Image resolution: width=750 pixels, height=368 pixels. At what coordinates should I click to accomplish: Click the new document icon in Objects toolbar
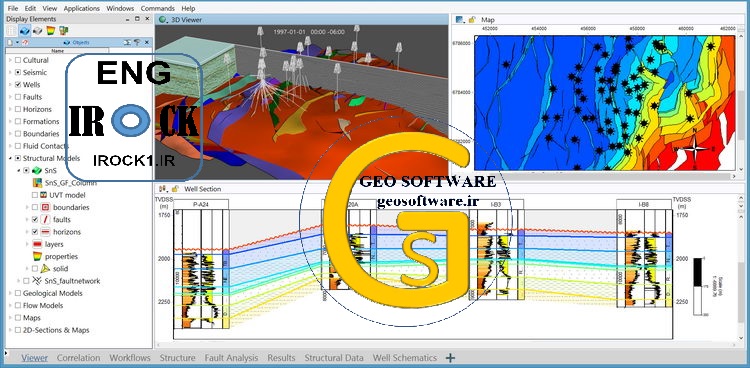[10, 43]
